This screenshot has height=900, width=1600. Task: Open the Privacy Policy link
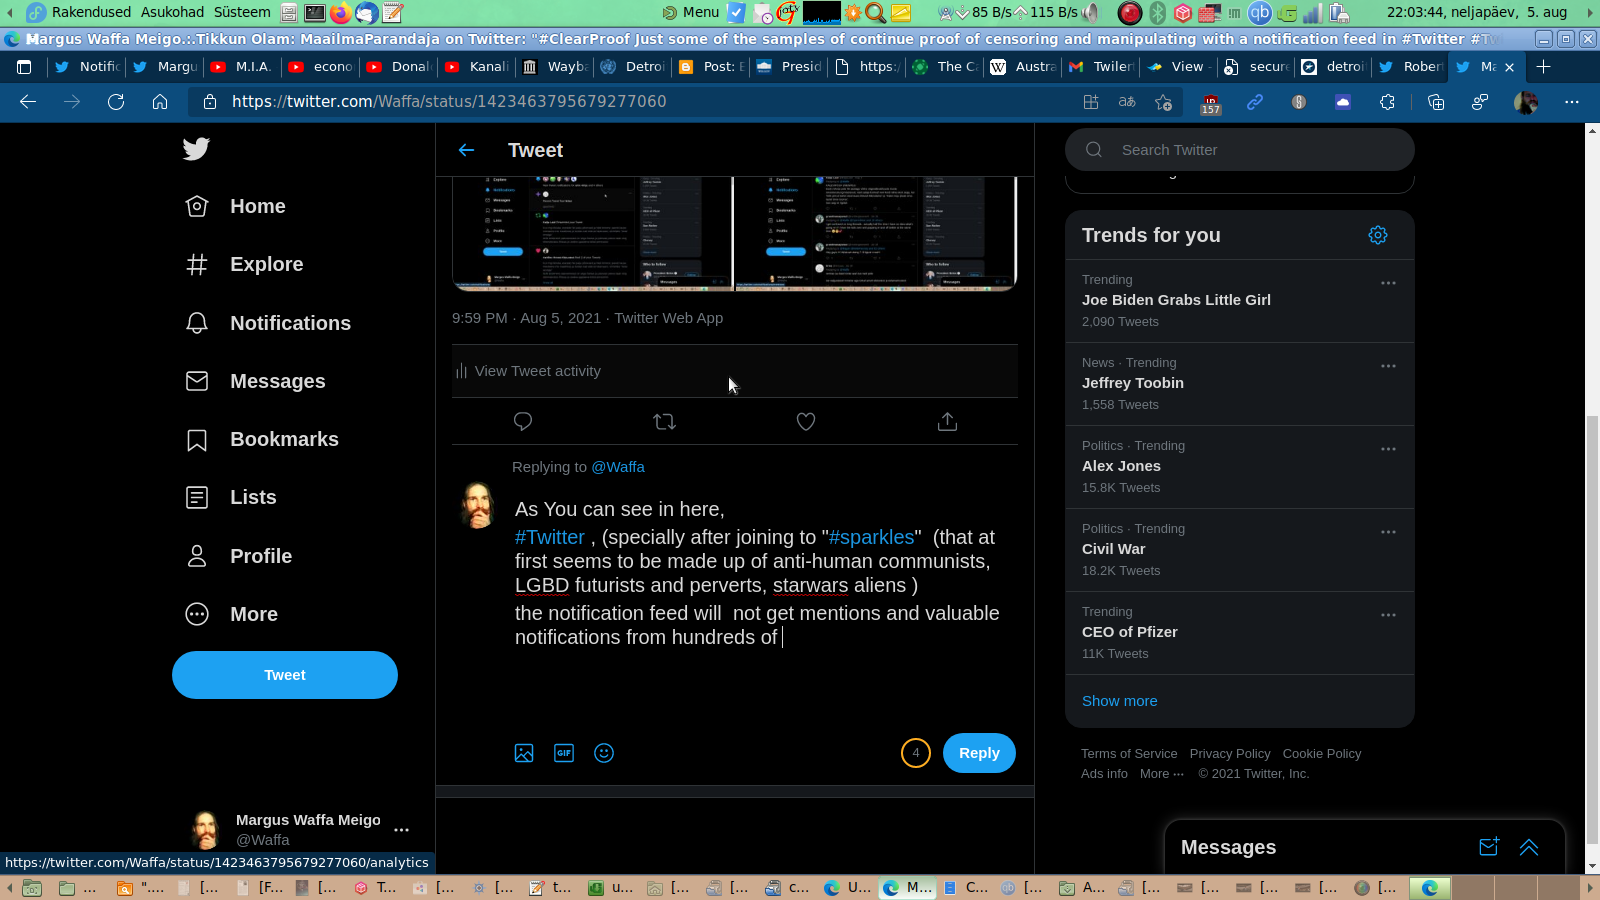(1230, 754)
